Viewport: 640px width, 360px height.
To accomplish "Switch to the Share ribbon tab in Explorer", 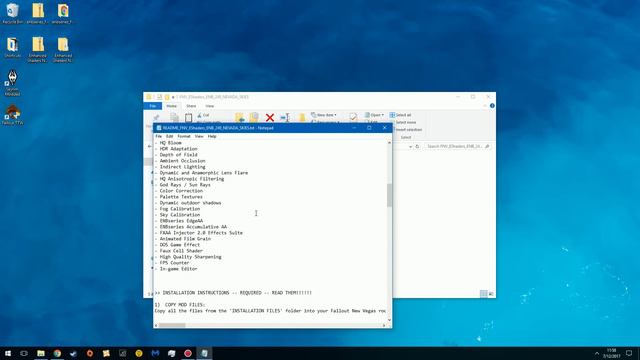I will tap(191, 106).
